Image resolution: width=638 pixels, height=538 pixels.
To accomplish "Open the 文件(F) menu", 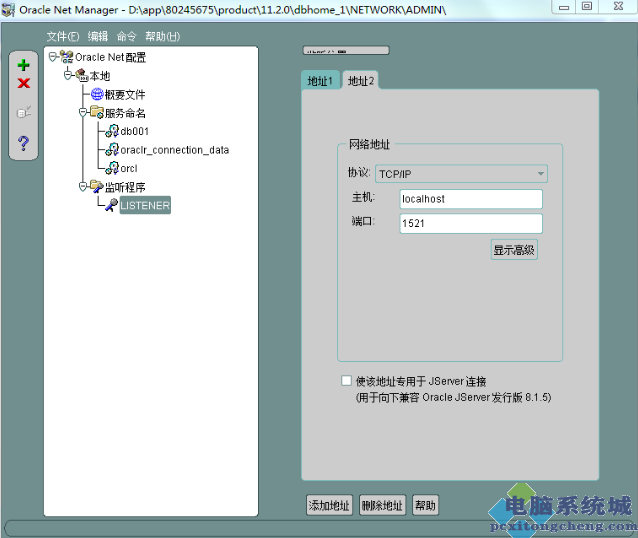I will pyautogui.click(x=63, y=36).
